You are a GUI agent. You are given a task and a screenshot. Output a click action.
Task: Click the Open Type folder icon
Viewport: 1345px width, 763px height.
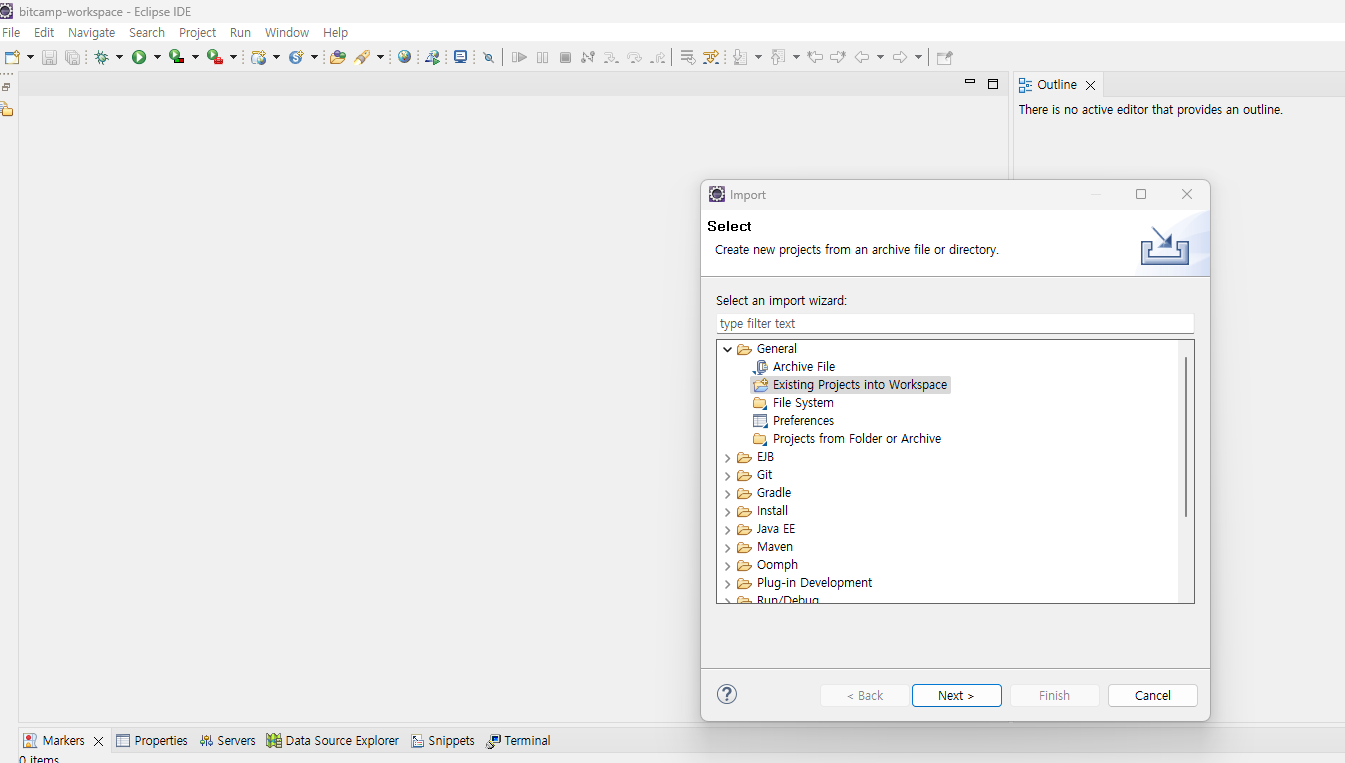[x=338, y=57]
